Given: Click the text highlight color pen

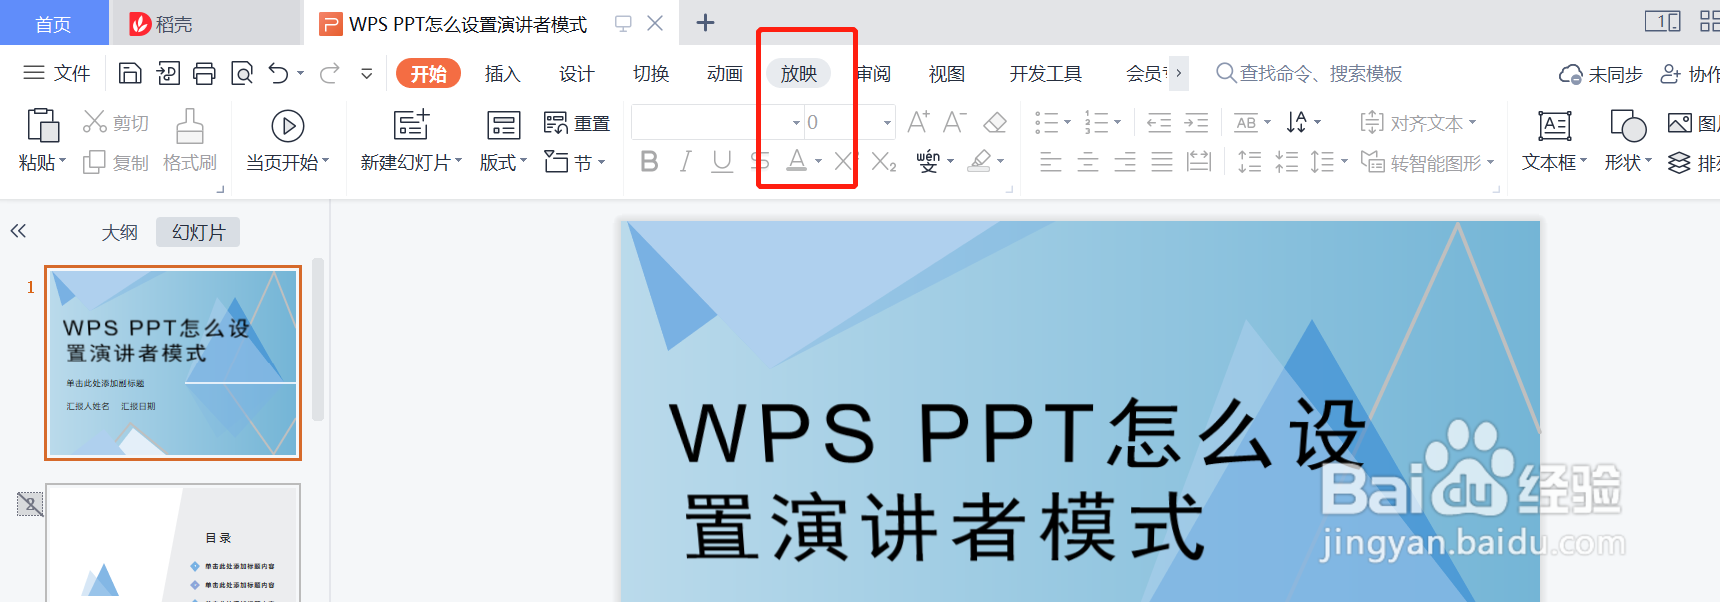Looking at the screenshot, I should (x=981, y=161).
